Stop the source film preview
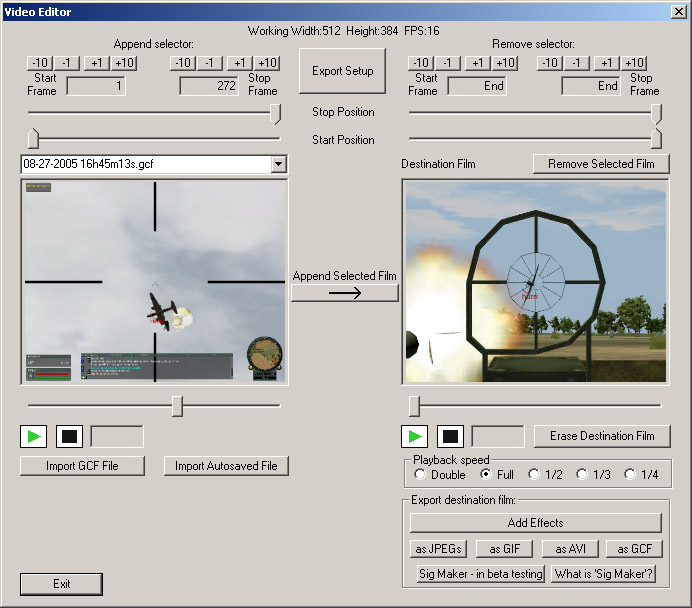This screenshot has width=692, height=608. coord(68,436)
